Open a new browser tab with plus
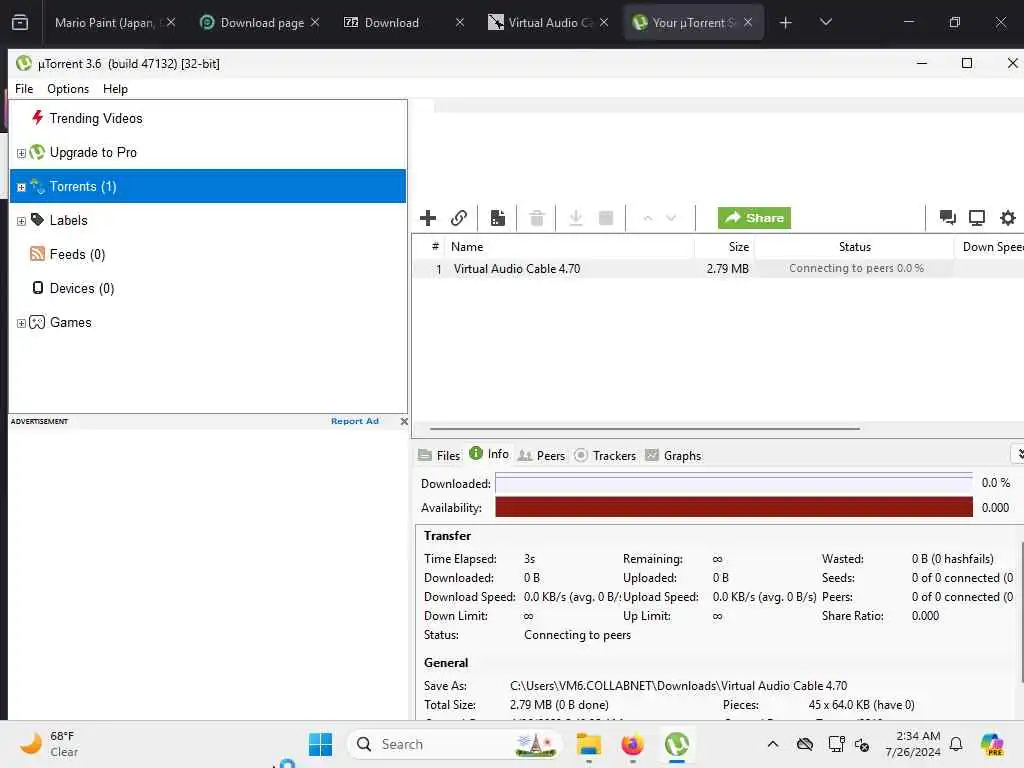 [x=786, y=23]
